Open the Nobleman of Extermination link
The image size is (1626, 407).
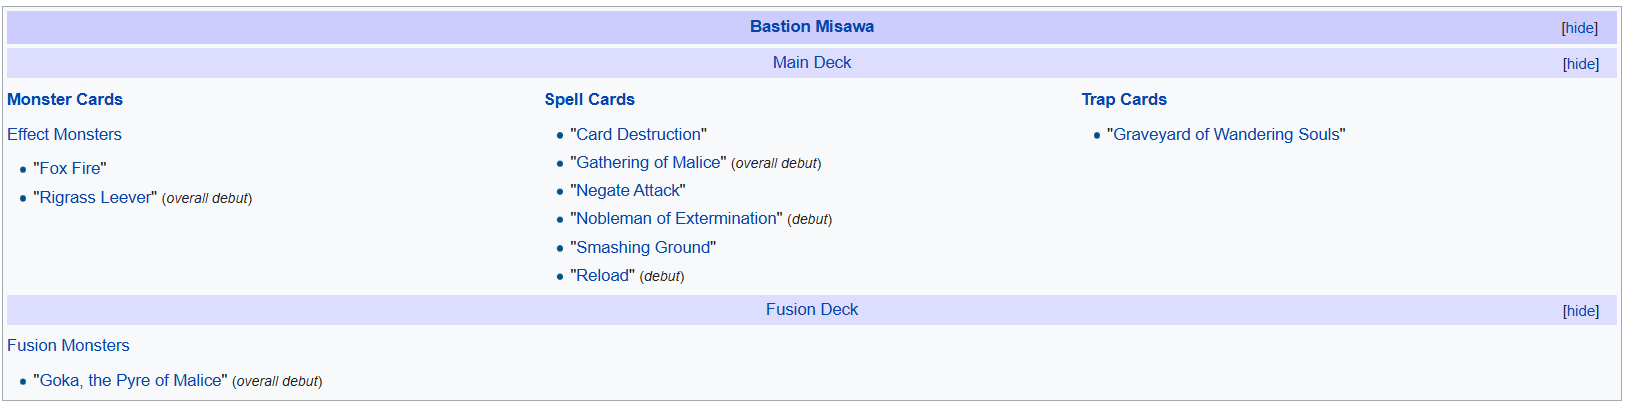point(676,219)
